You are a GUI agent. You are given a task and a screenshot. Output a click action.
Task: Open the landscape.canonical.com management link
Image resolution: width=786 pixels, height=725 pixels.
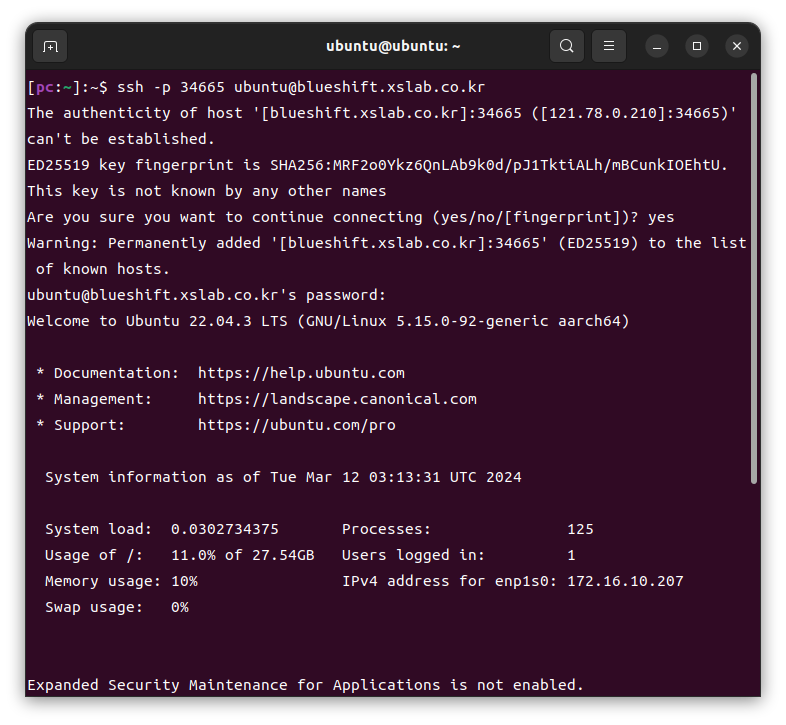tap(337, 399)
